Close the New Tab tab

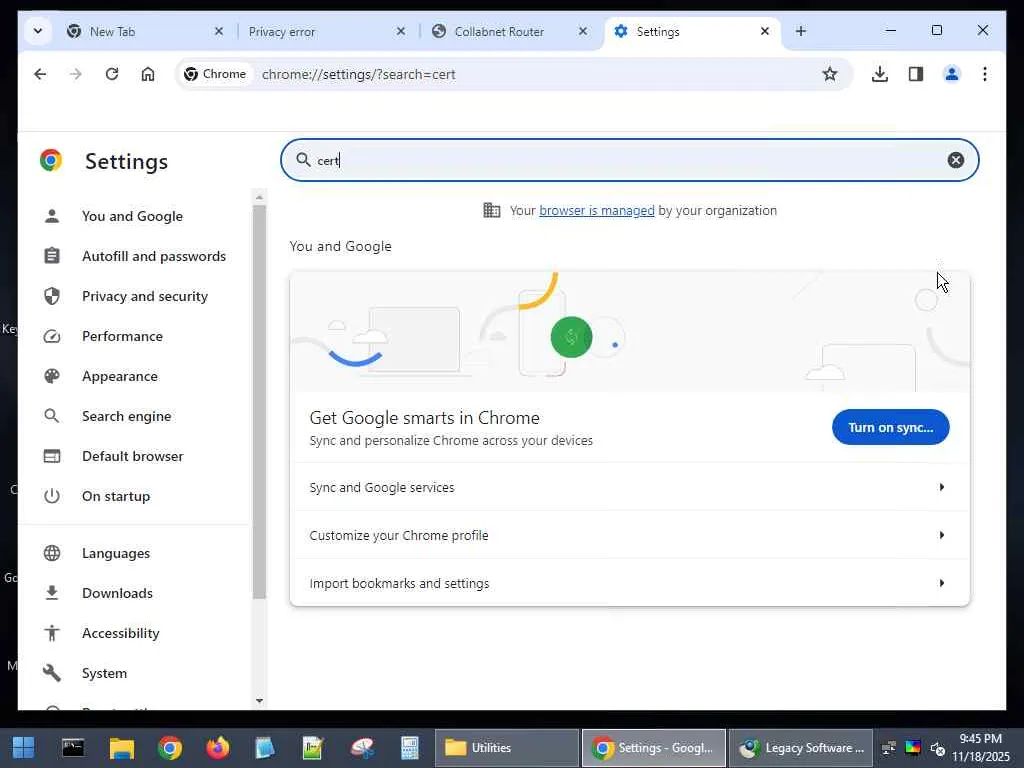point(219,31)
